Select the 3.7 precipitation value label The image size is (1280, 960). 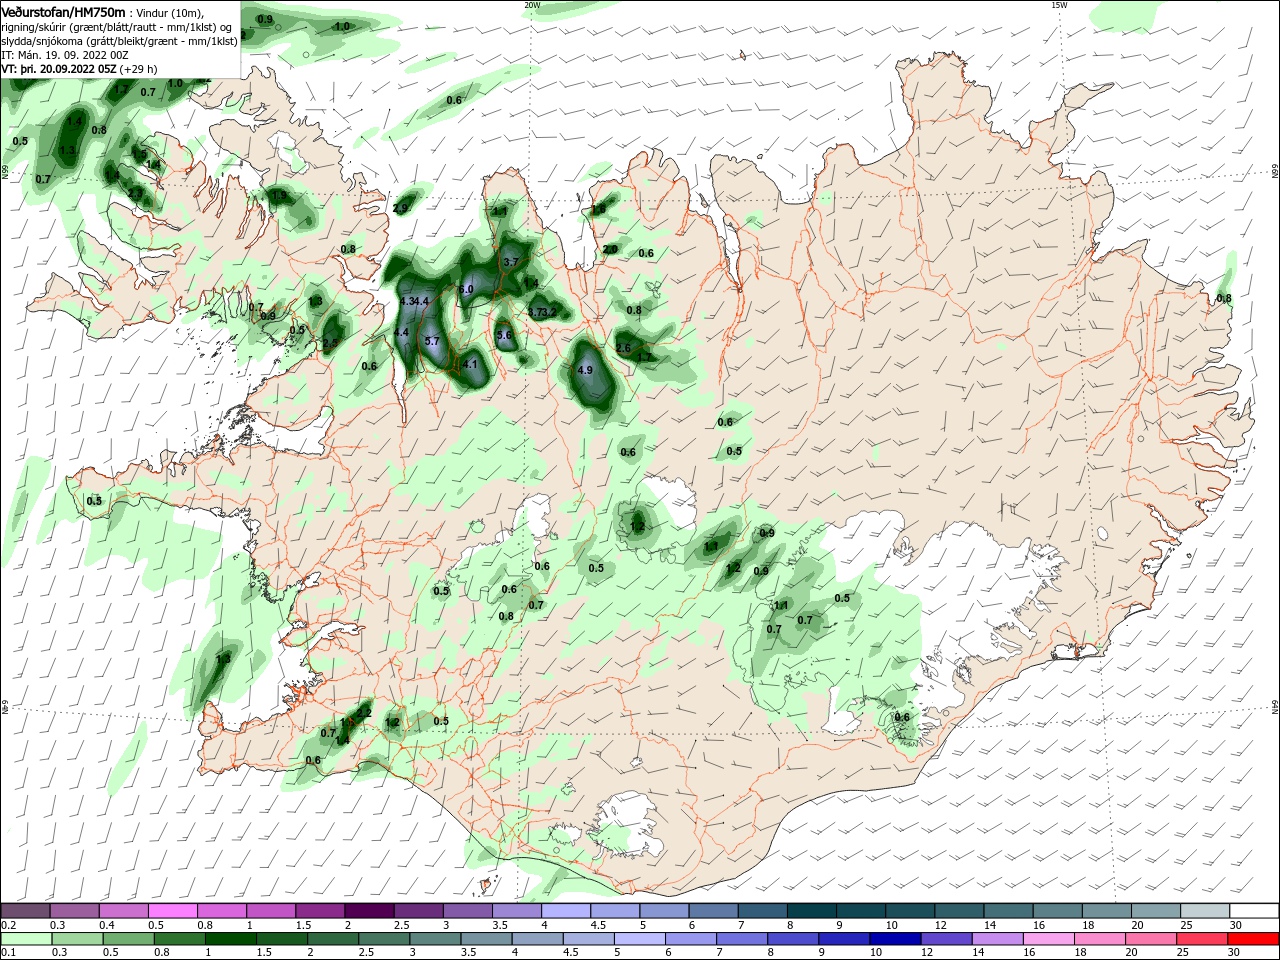511,262
